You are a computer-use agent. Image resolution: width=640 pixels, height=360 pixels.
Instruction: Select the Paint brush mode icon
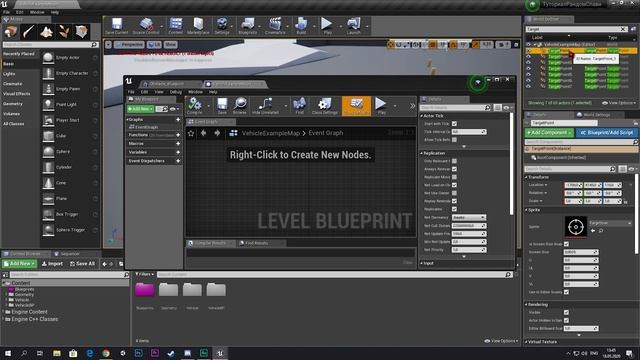tap(29, 31)
